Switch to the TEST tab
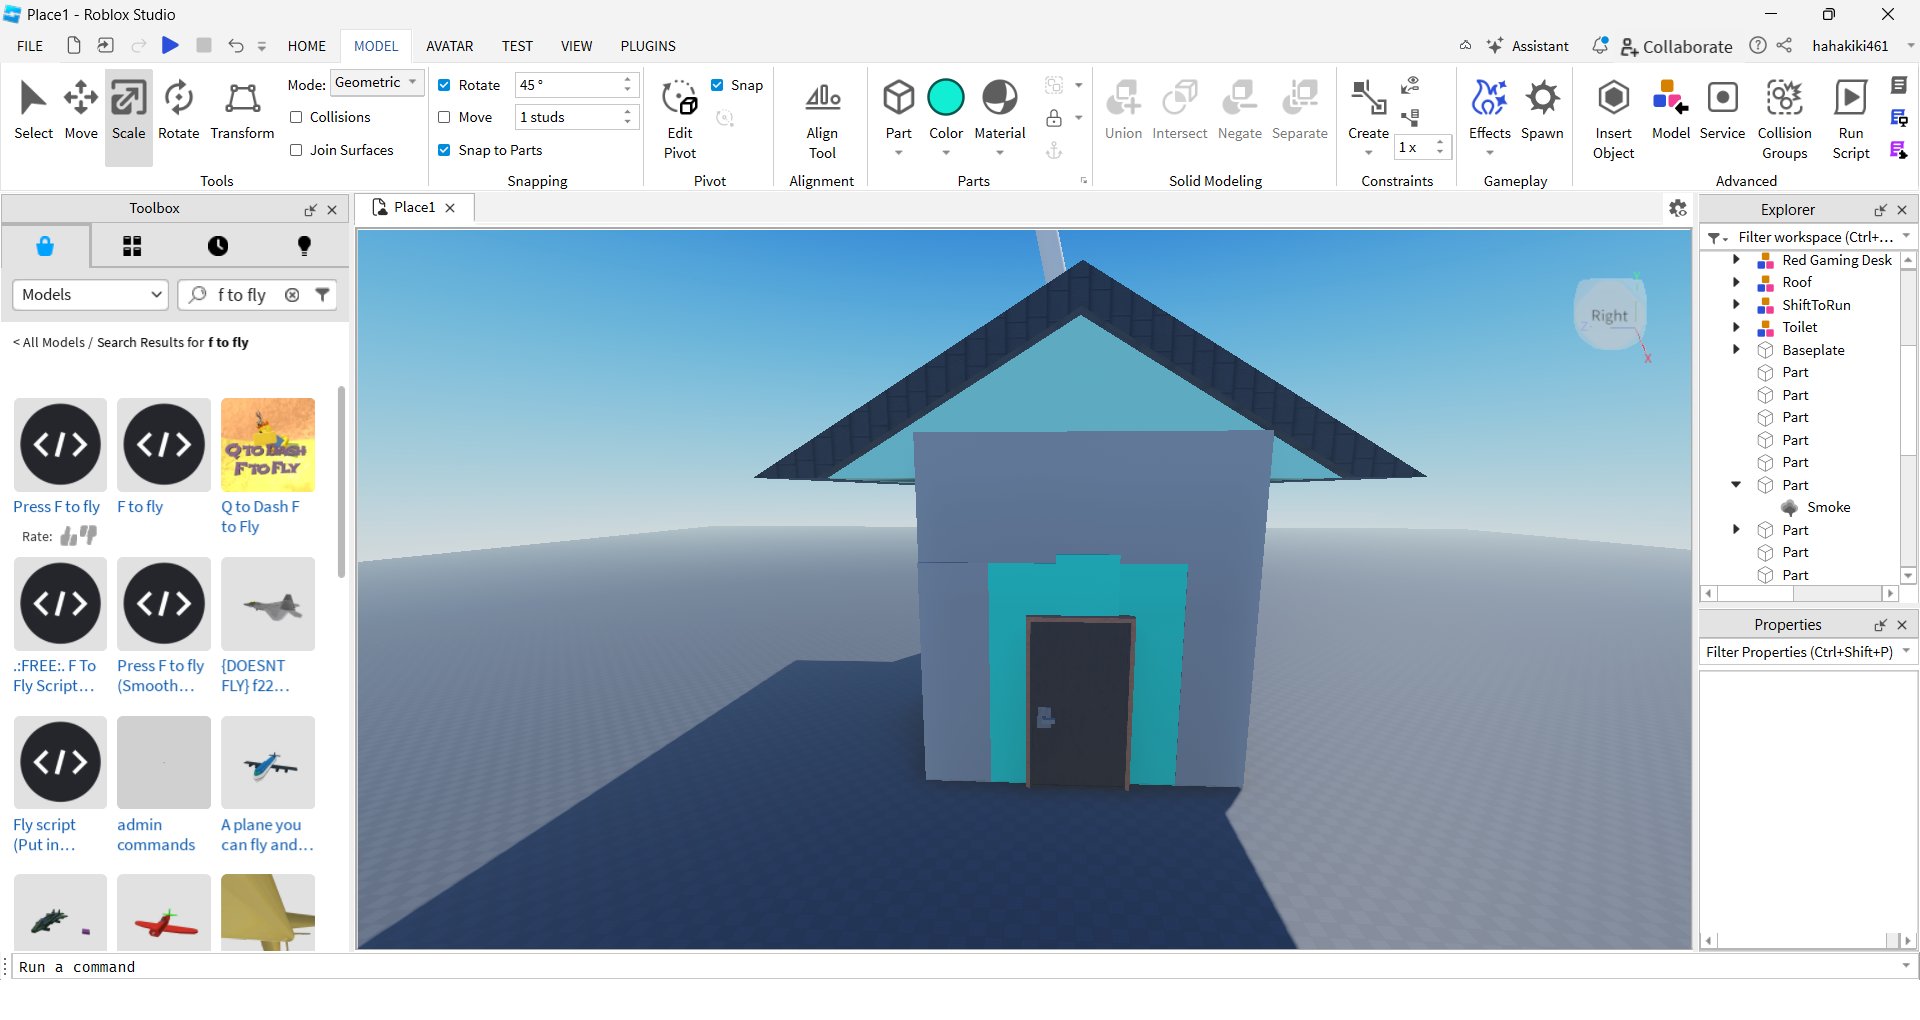1920x1020 pixels. 517,46
